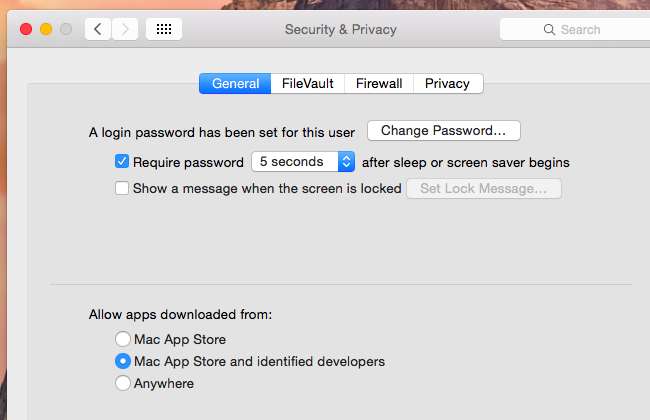This screenshot has width=650, height=420.
Task: Close the Security & Privacy window
Action: pyautogui.click(x=25, y=30)
